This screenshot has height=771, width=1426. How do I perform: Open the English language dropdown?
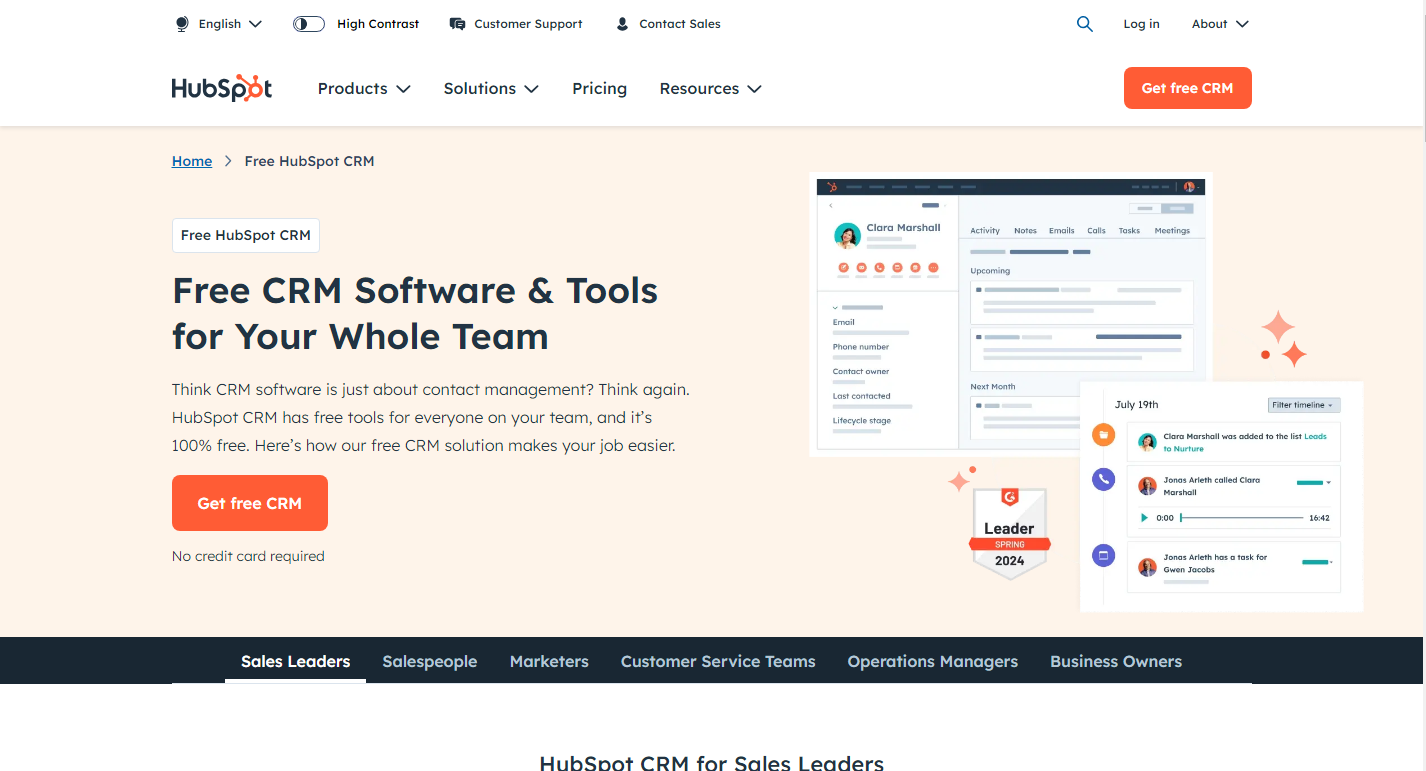230,24
